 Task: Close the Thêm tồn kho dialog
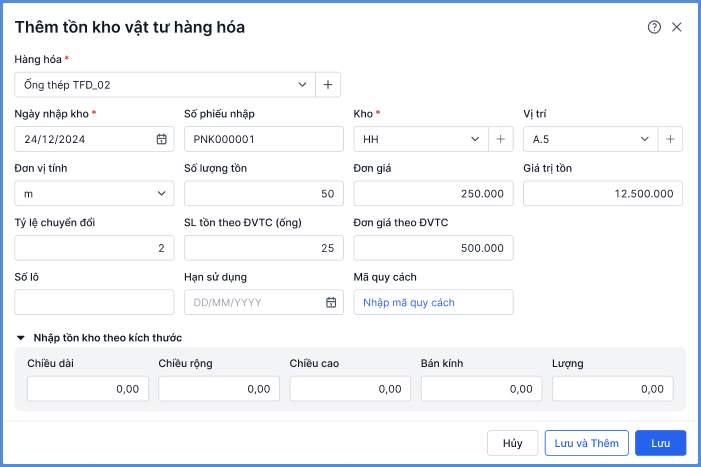coord(677,27)
